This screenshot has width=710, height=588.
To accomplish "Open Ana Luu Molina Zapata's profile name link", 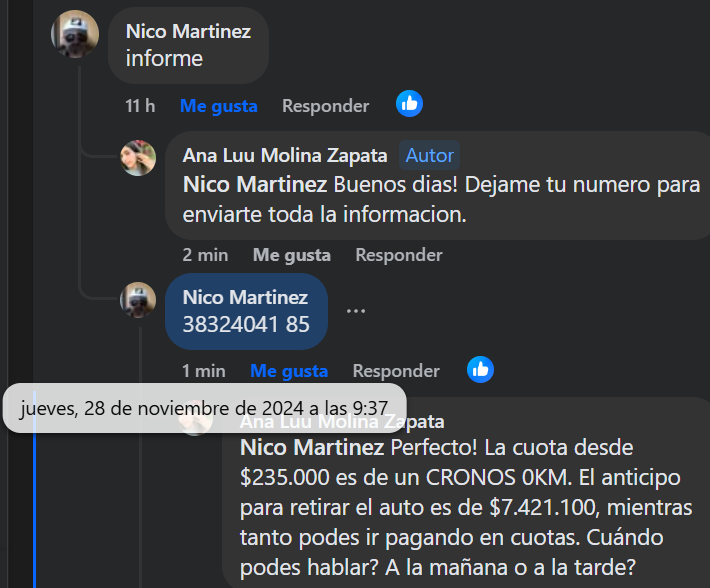I will (285, 155).
